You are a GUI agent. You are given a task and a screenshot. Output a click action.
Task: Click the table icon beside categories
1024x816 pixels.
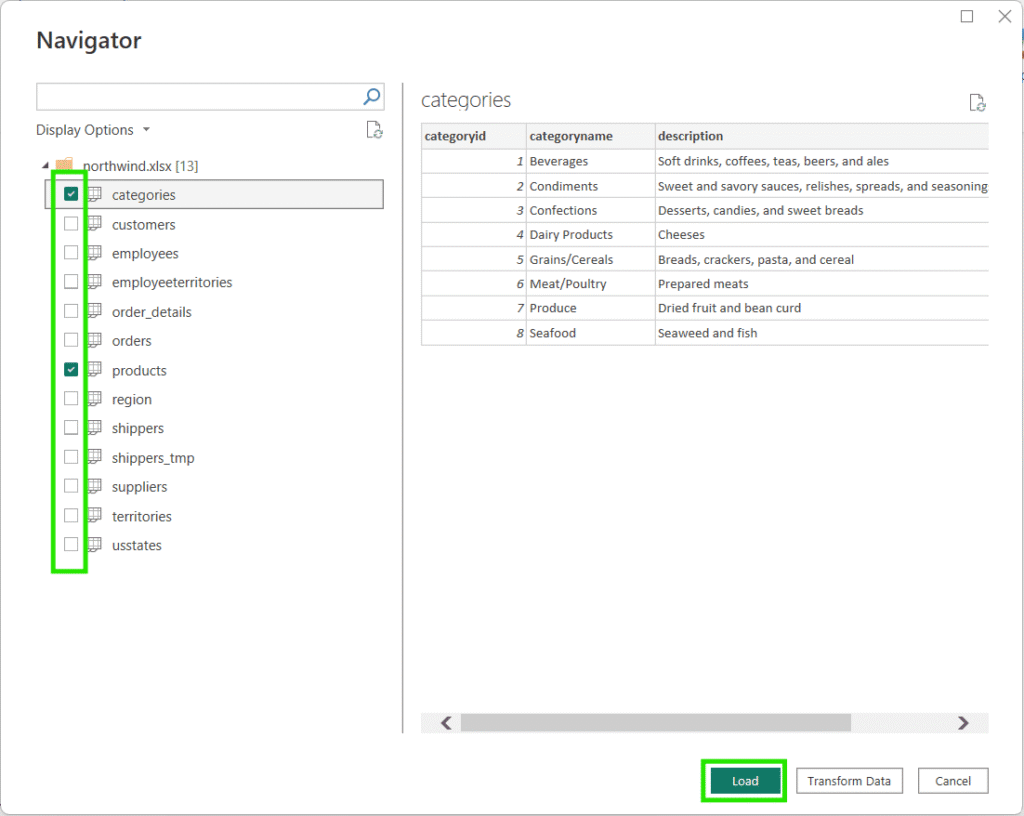click(x=94, y=194)
